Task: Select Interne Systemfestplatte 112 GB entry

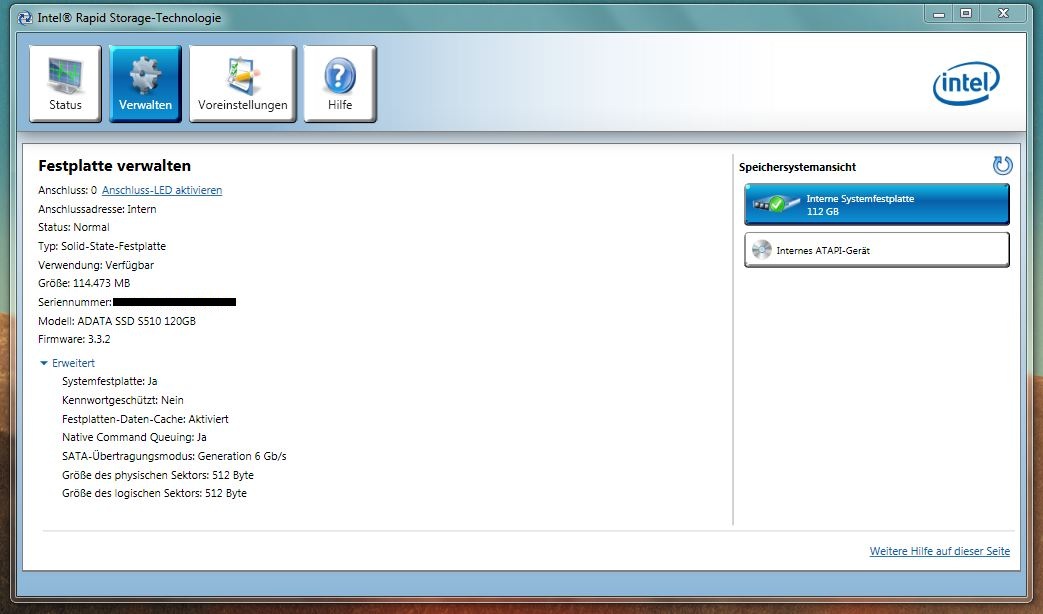Action: [877, 204]
